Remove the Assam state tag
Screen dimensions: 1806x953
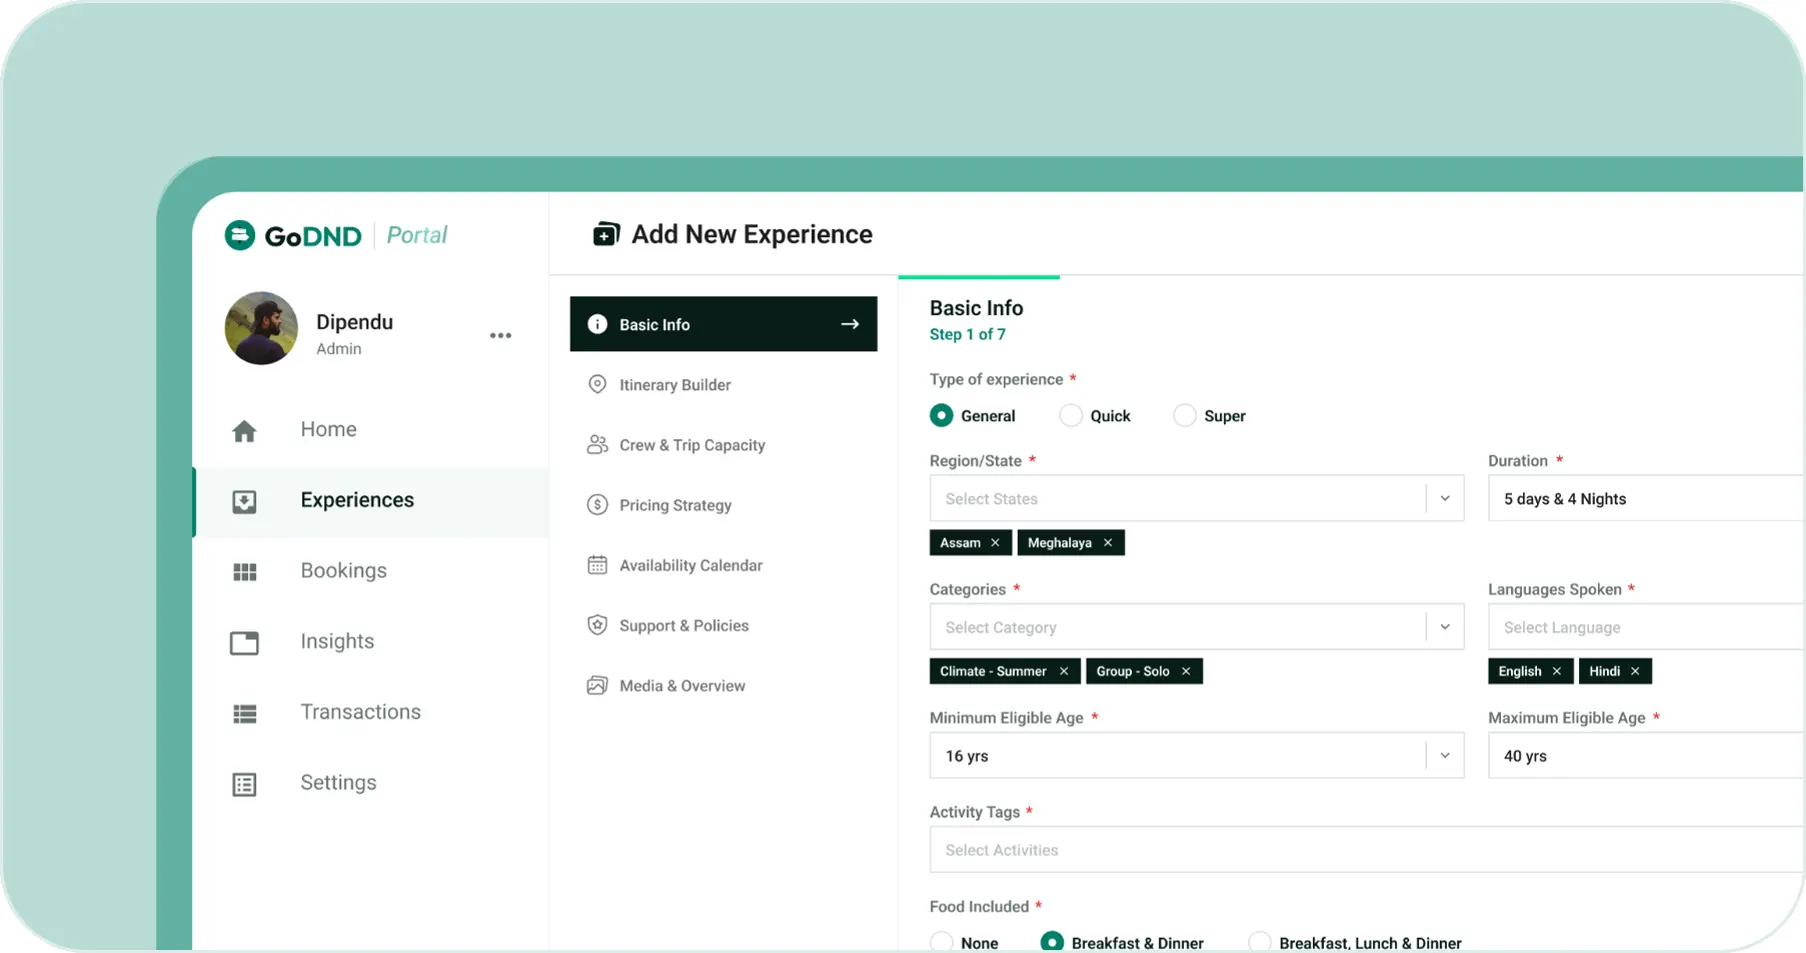tap(995, 543)
